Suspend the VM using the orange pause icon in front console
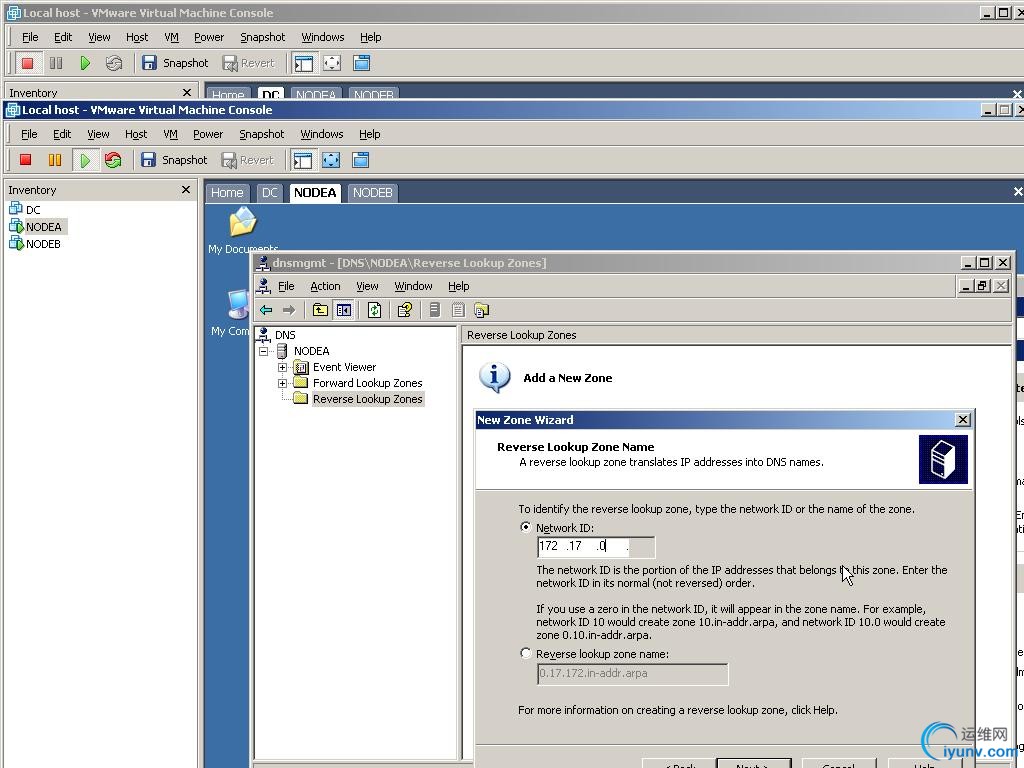The width and height of the screenshot is (1024, 768). [55, 160]
